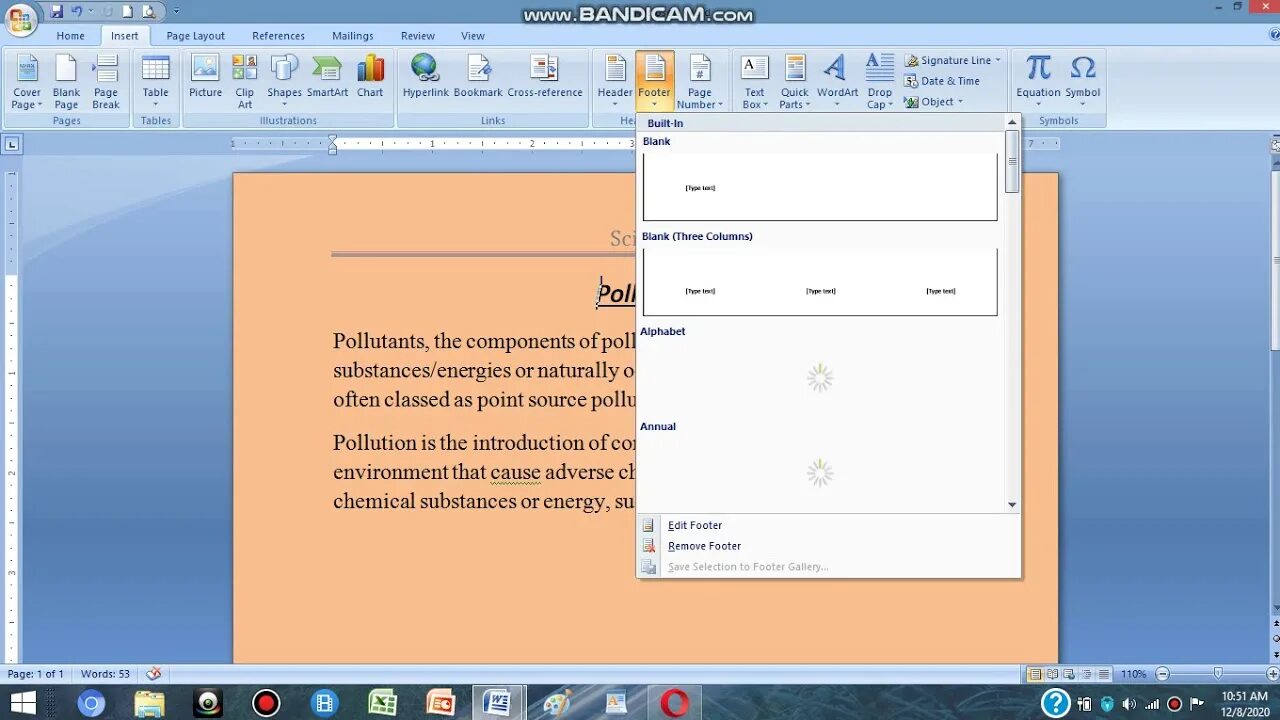Expand the Shapes gallery

click(284, 82)
